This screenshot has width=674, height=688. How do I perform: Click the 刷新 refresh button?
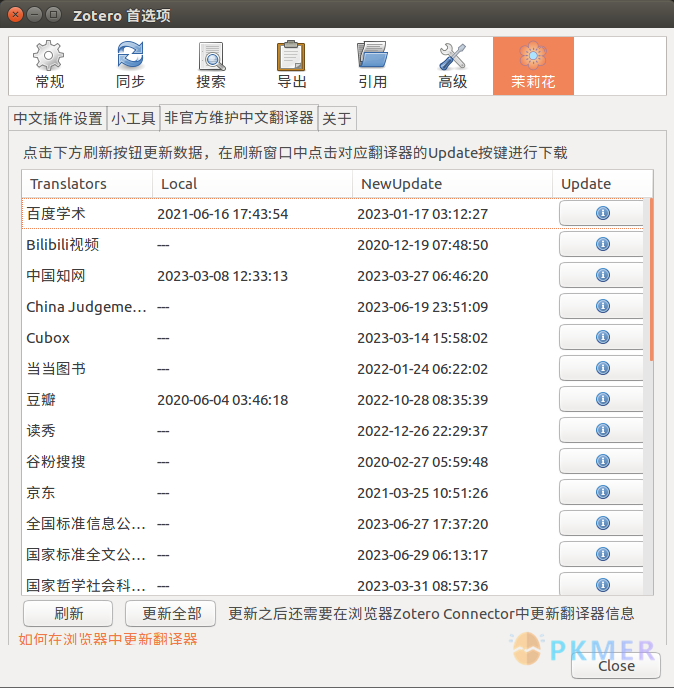point(68,613)
